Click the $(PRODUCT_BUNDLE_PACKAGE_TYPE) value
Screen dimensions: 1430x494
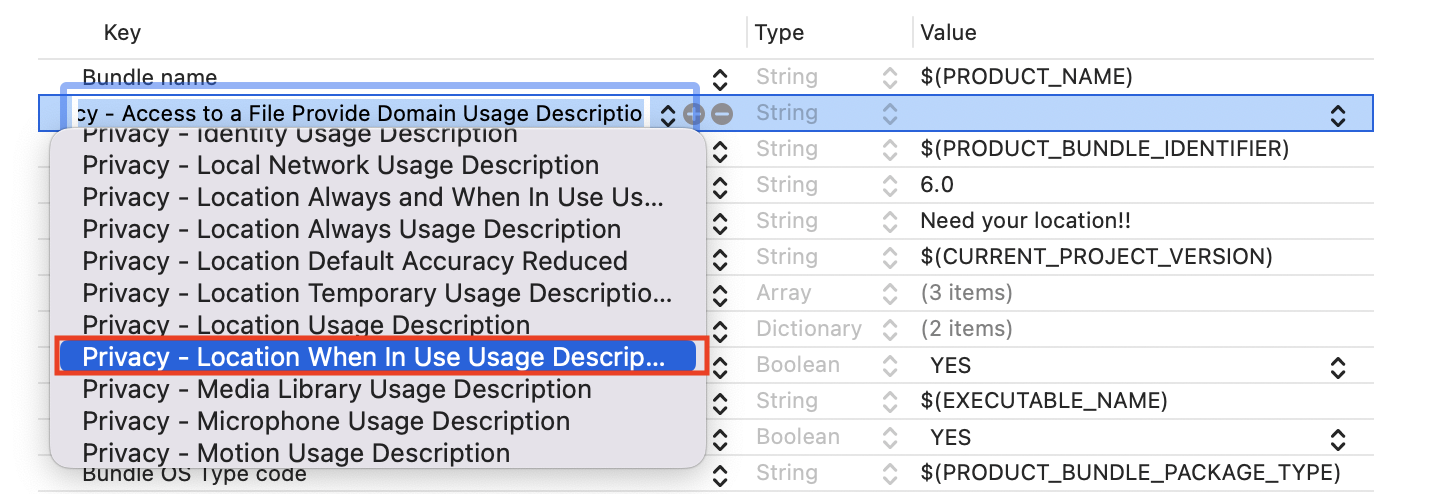click(1130, 474)
